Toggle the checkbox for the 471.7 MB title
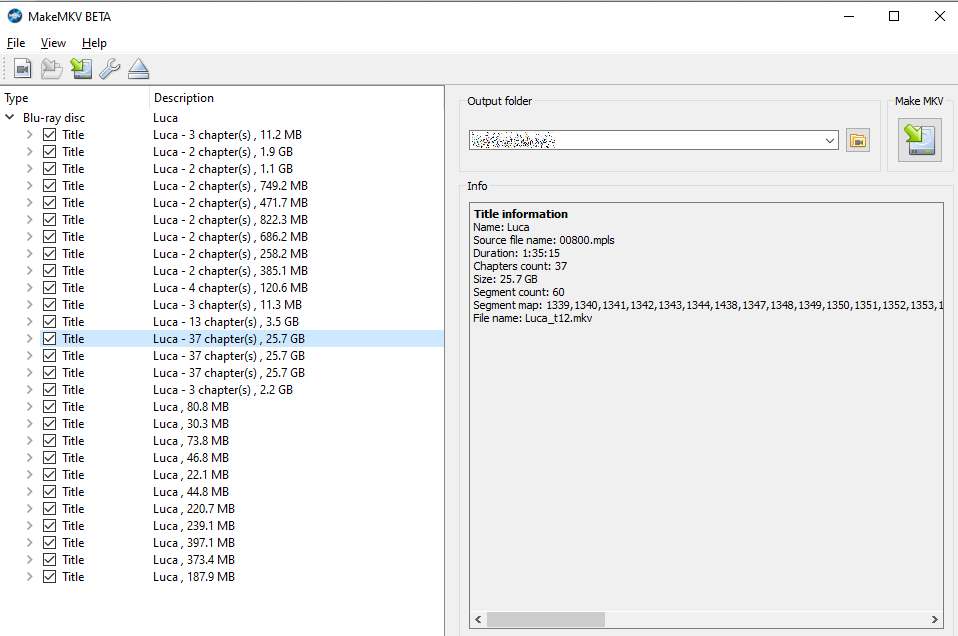Image resolution: width=958 pixels, height=636 pixels. click(x=49, y=203)
